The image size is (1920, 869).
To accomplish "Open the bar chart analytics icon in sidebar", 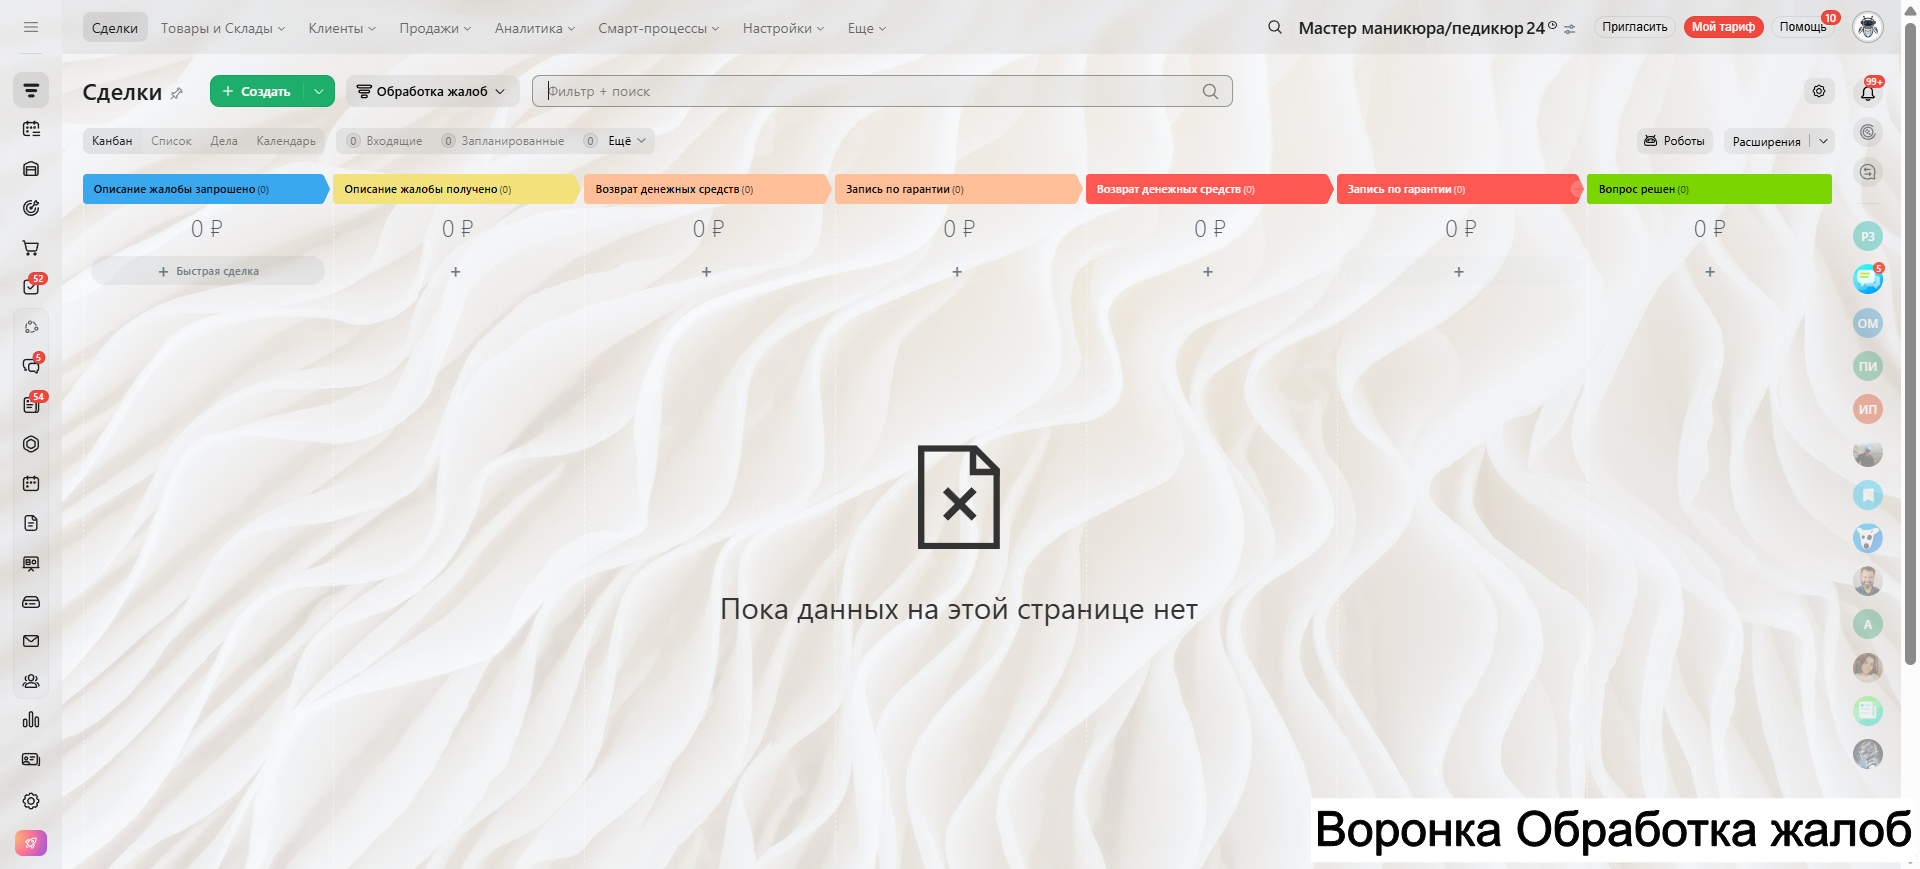I will coord(31,720).
